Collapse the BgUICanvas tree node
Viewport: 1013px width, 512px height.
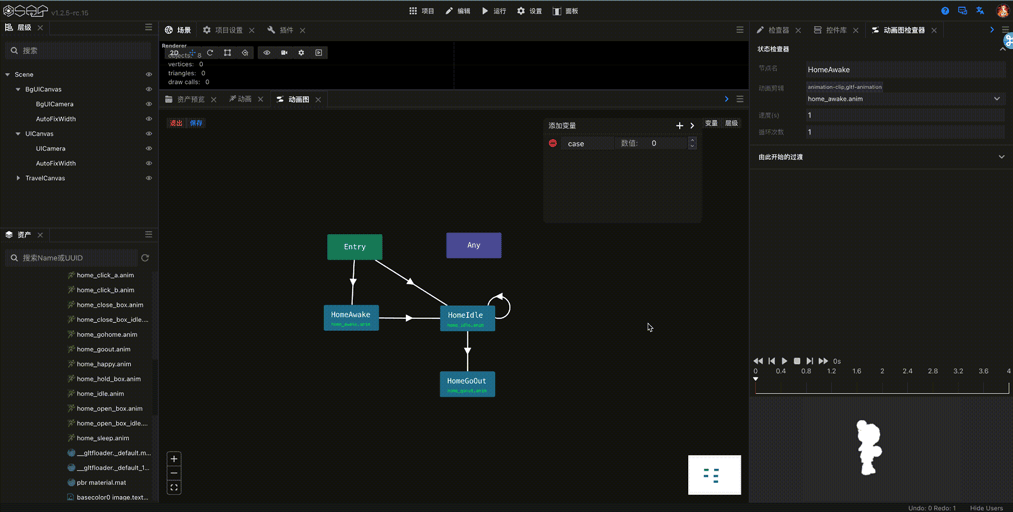(x=18, y=89)
